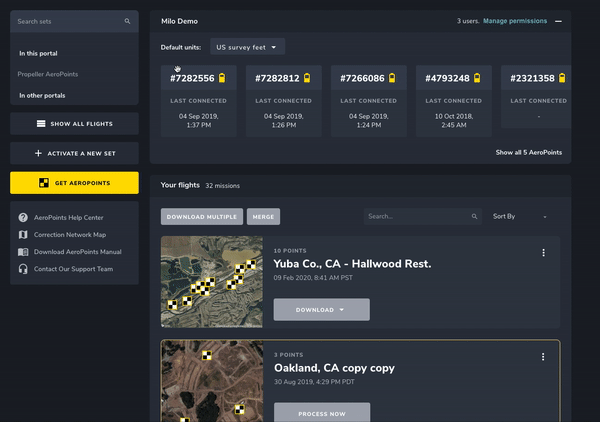Collapse the Milo Demo panel with minus icon

click(558, 21)
